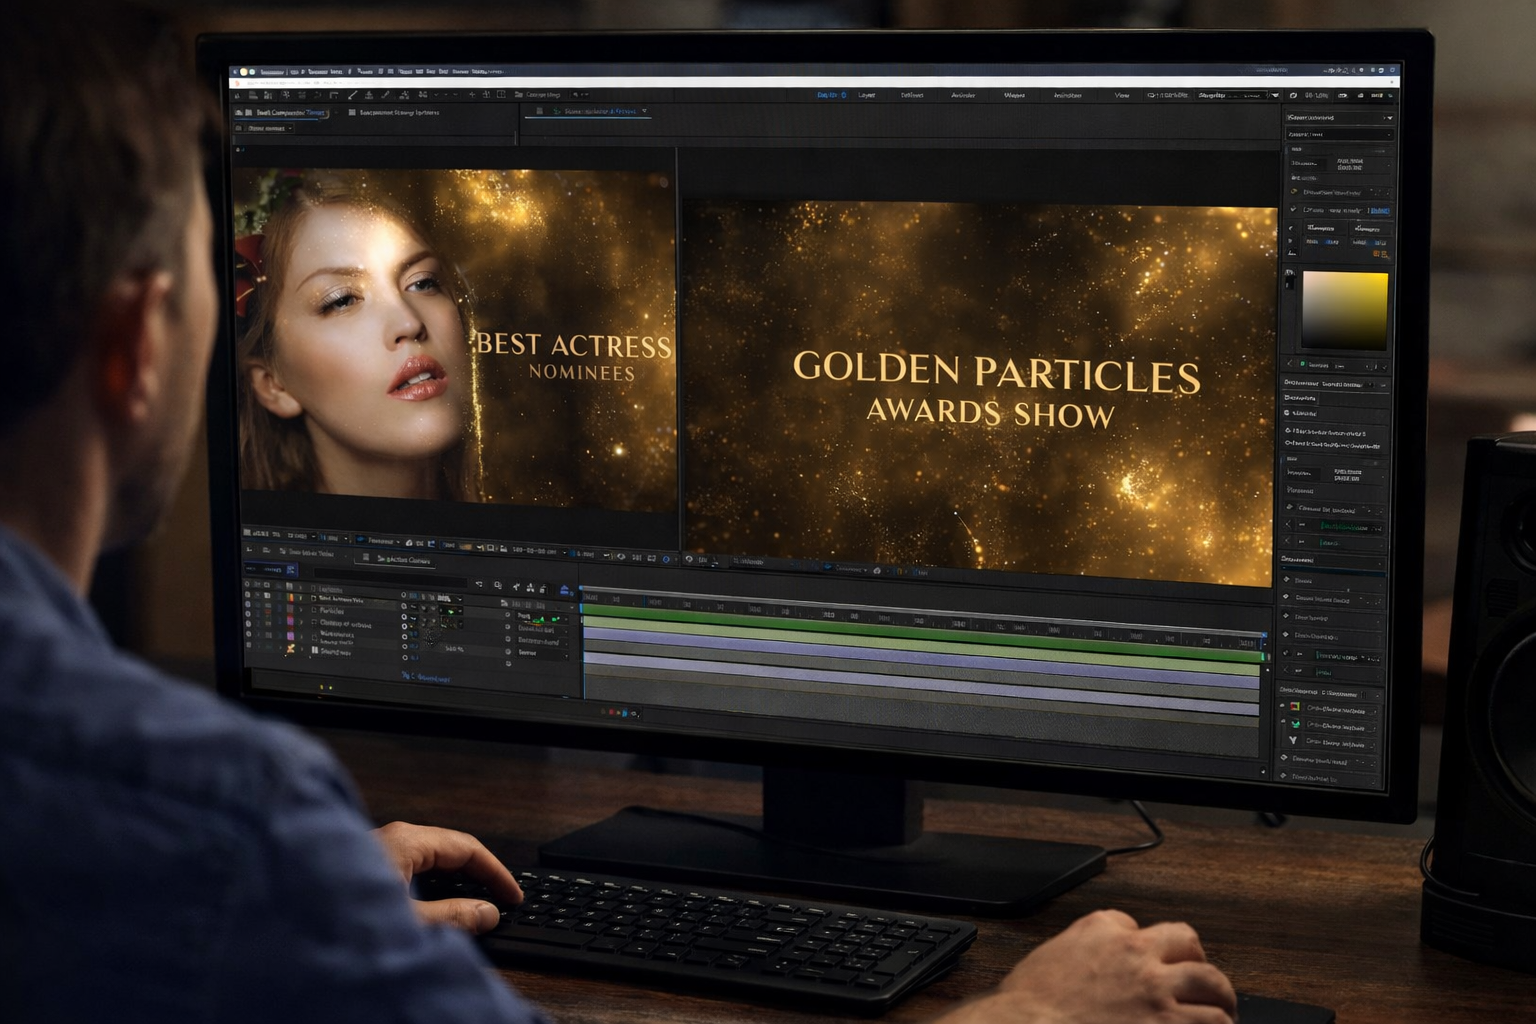Select the Eraser tool in the toolbar
This screenshot has width=1536, height=1024.
pos(386,95)
